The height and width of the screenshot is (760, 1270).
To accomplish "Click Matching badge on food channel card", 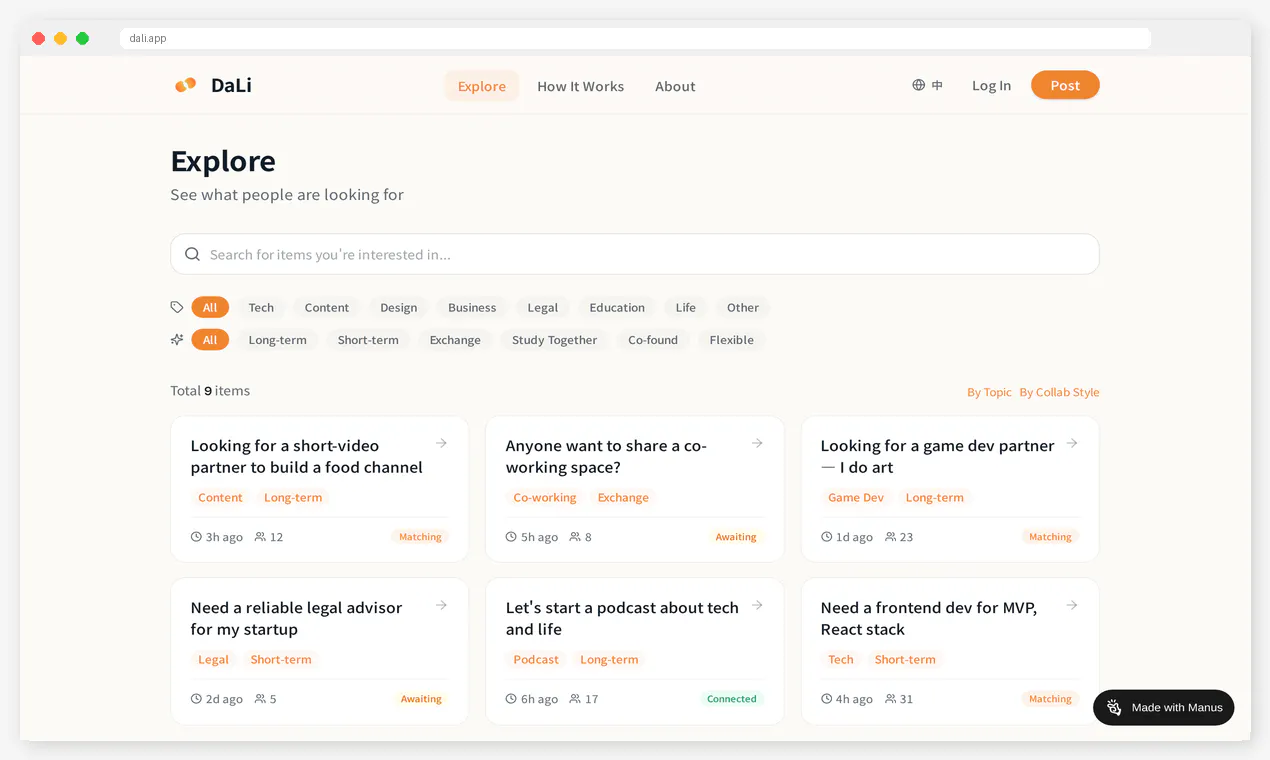I will pos(420,537).
